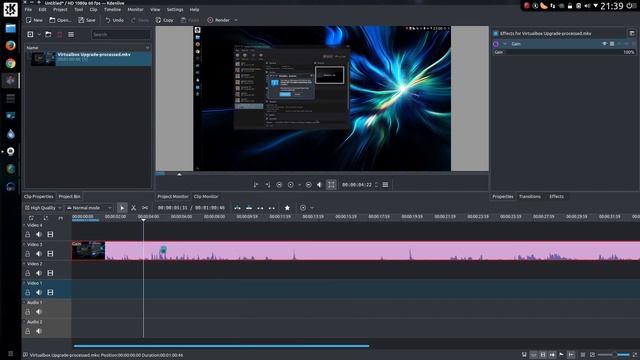Click the red delete clip icon in bin
Viewport: 640px width, 360px height.
tap(60, 35)
